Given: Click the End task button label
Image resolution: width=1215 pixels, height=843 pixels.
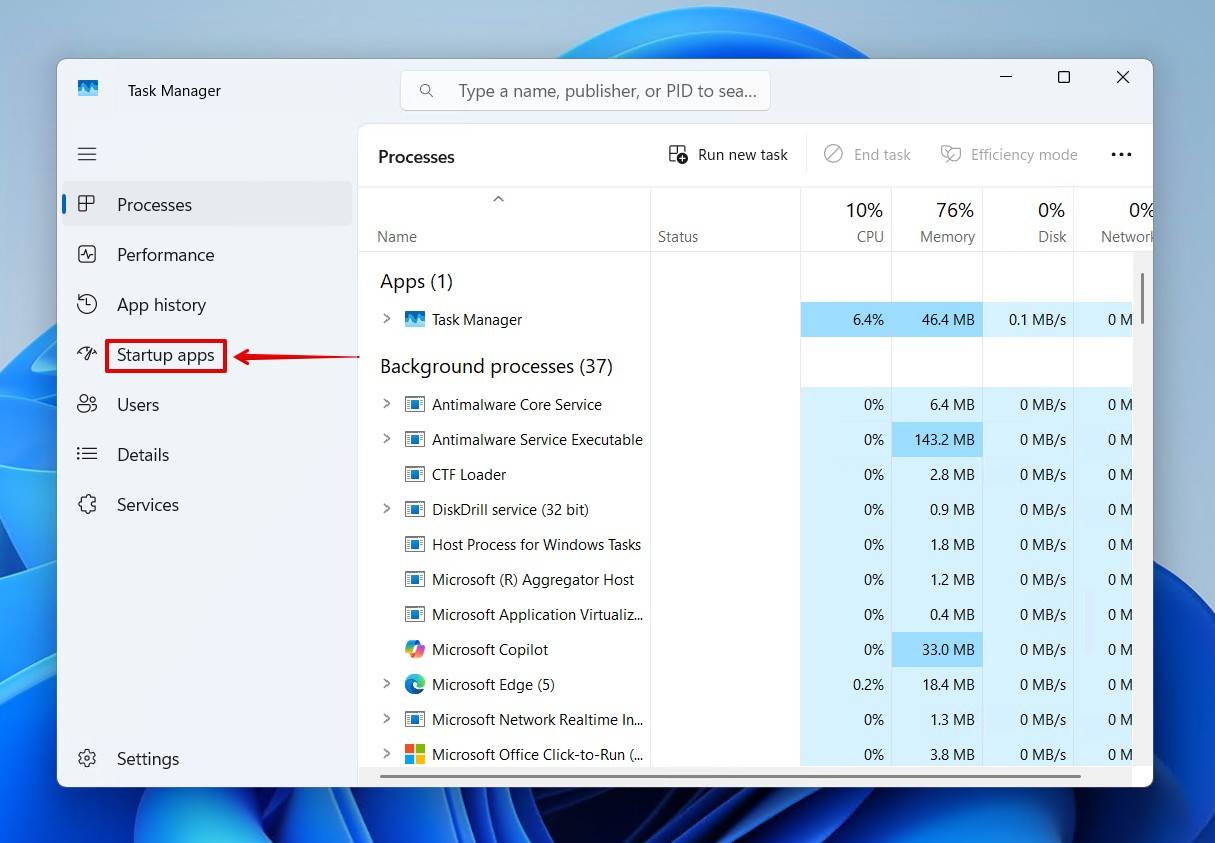Looking at the screenshot, I should click(x=882, y=155).
